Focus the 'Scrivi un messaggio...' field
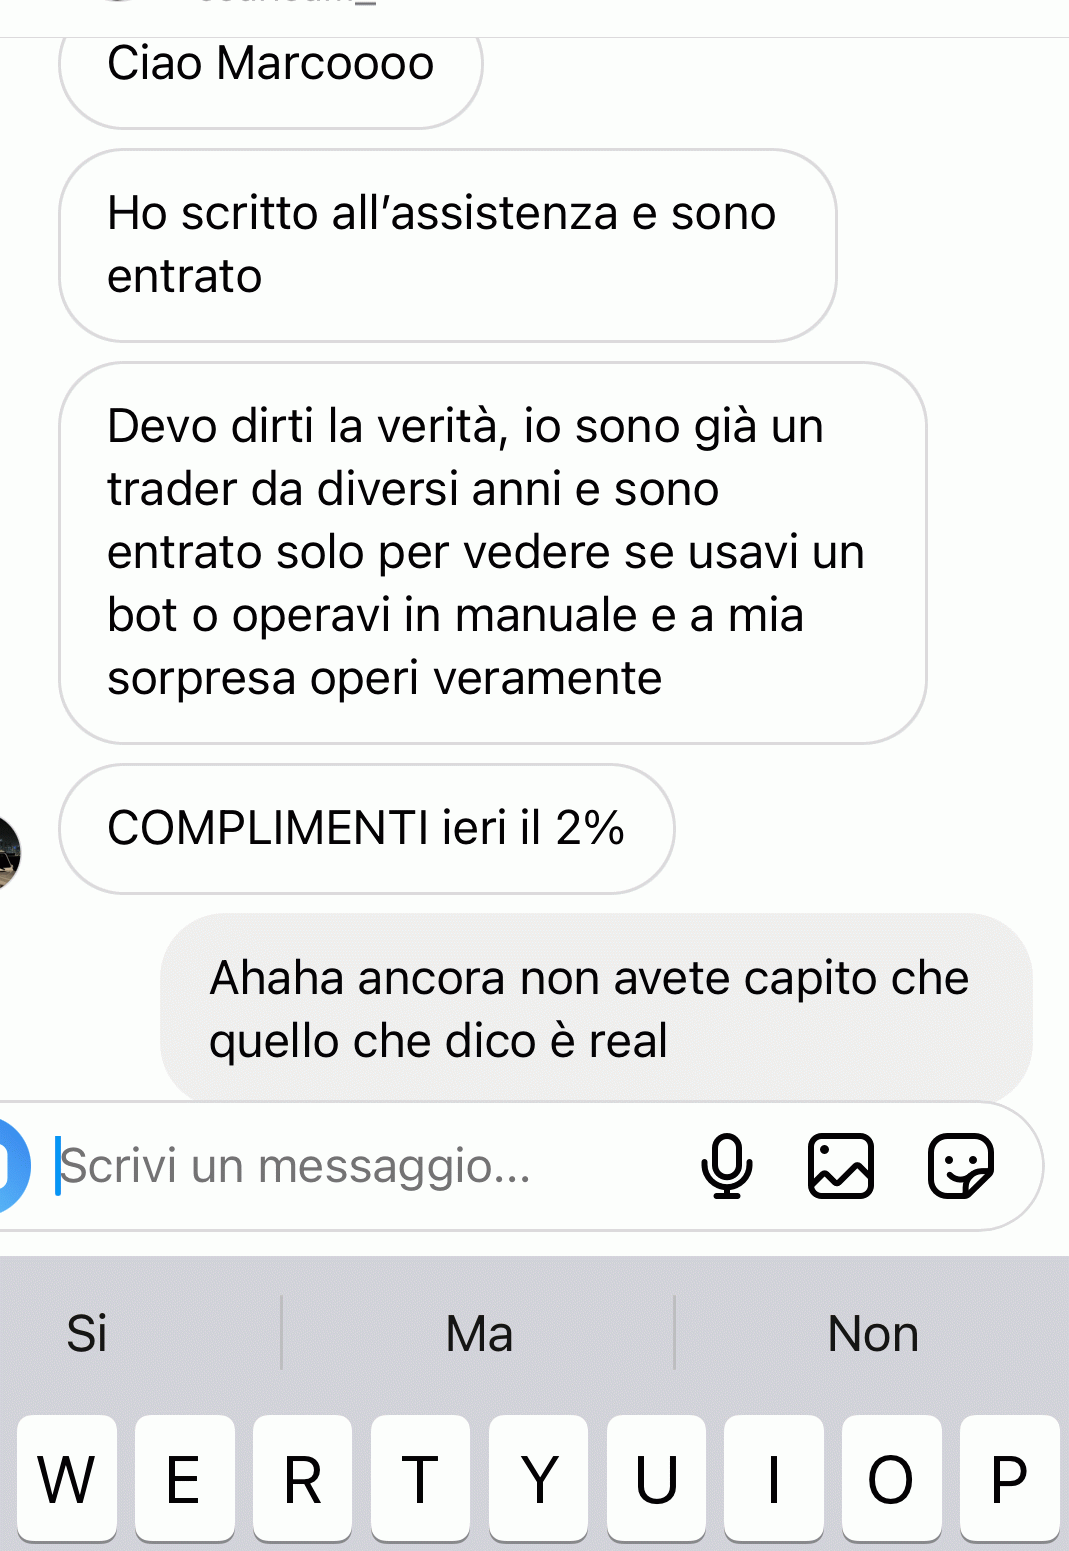Image resolution: width=1069 pixels, height=1551 pixels. tap(370, 1166)
